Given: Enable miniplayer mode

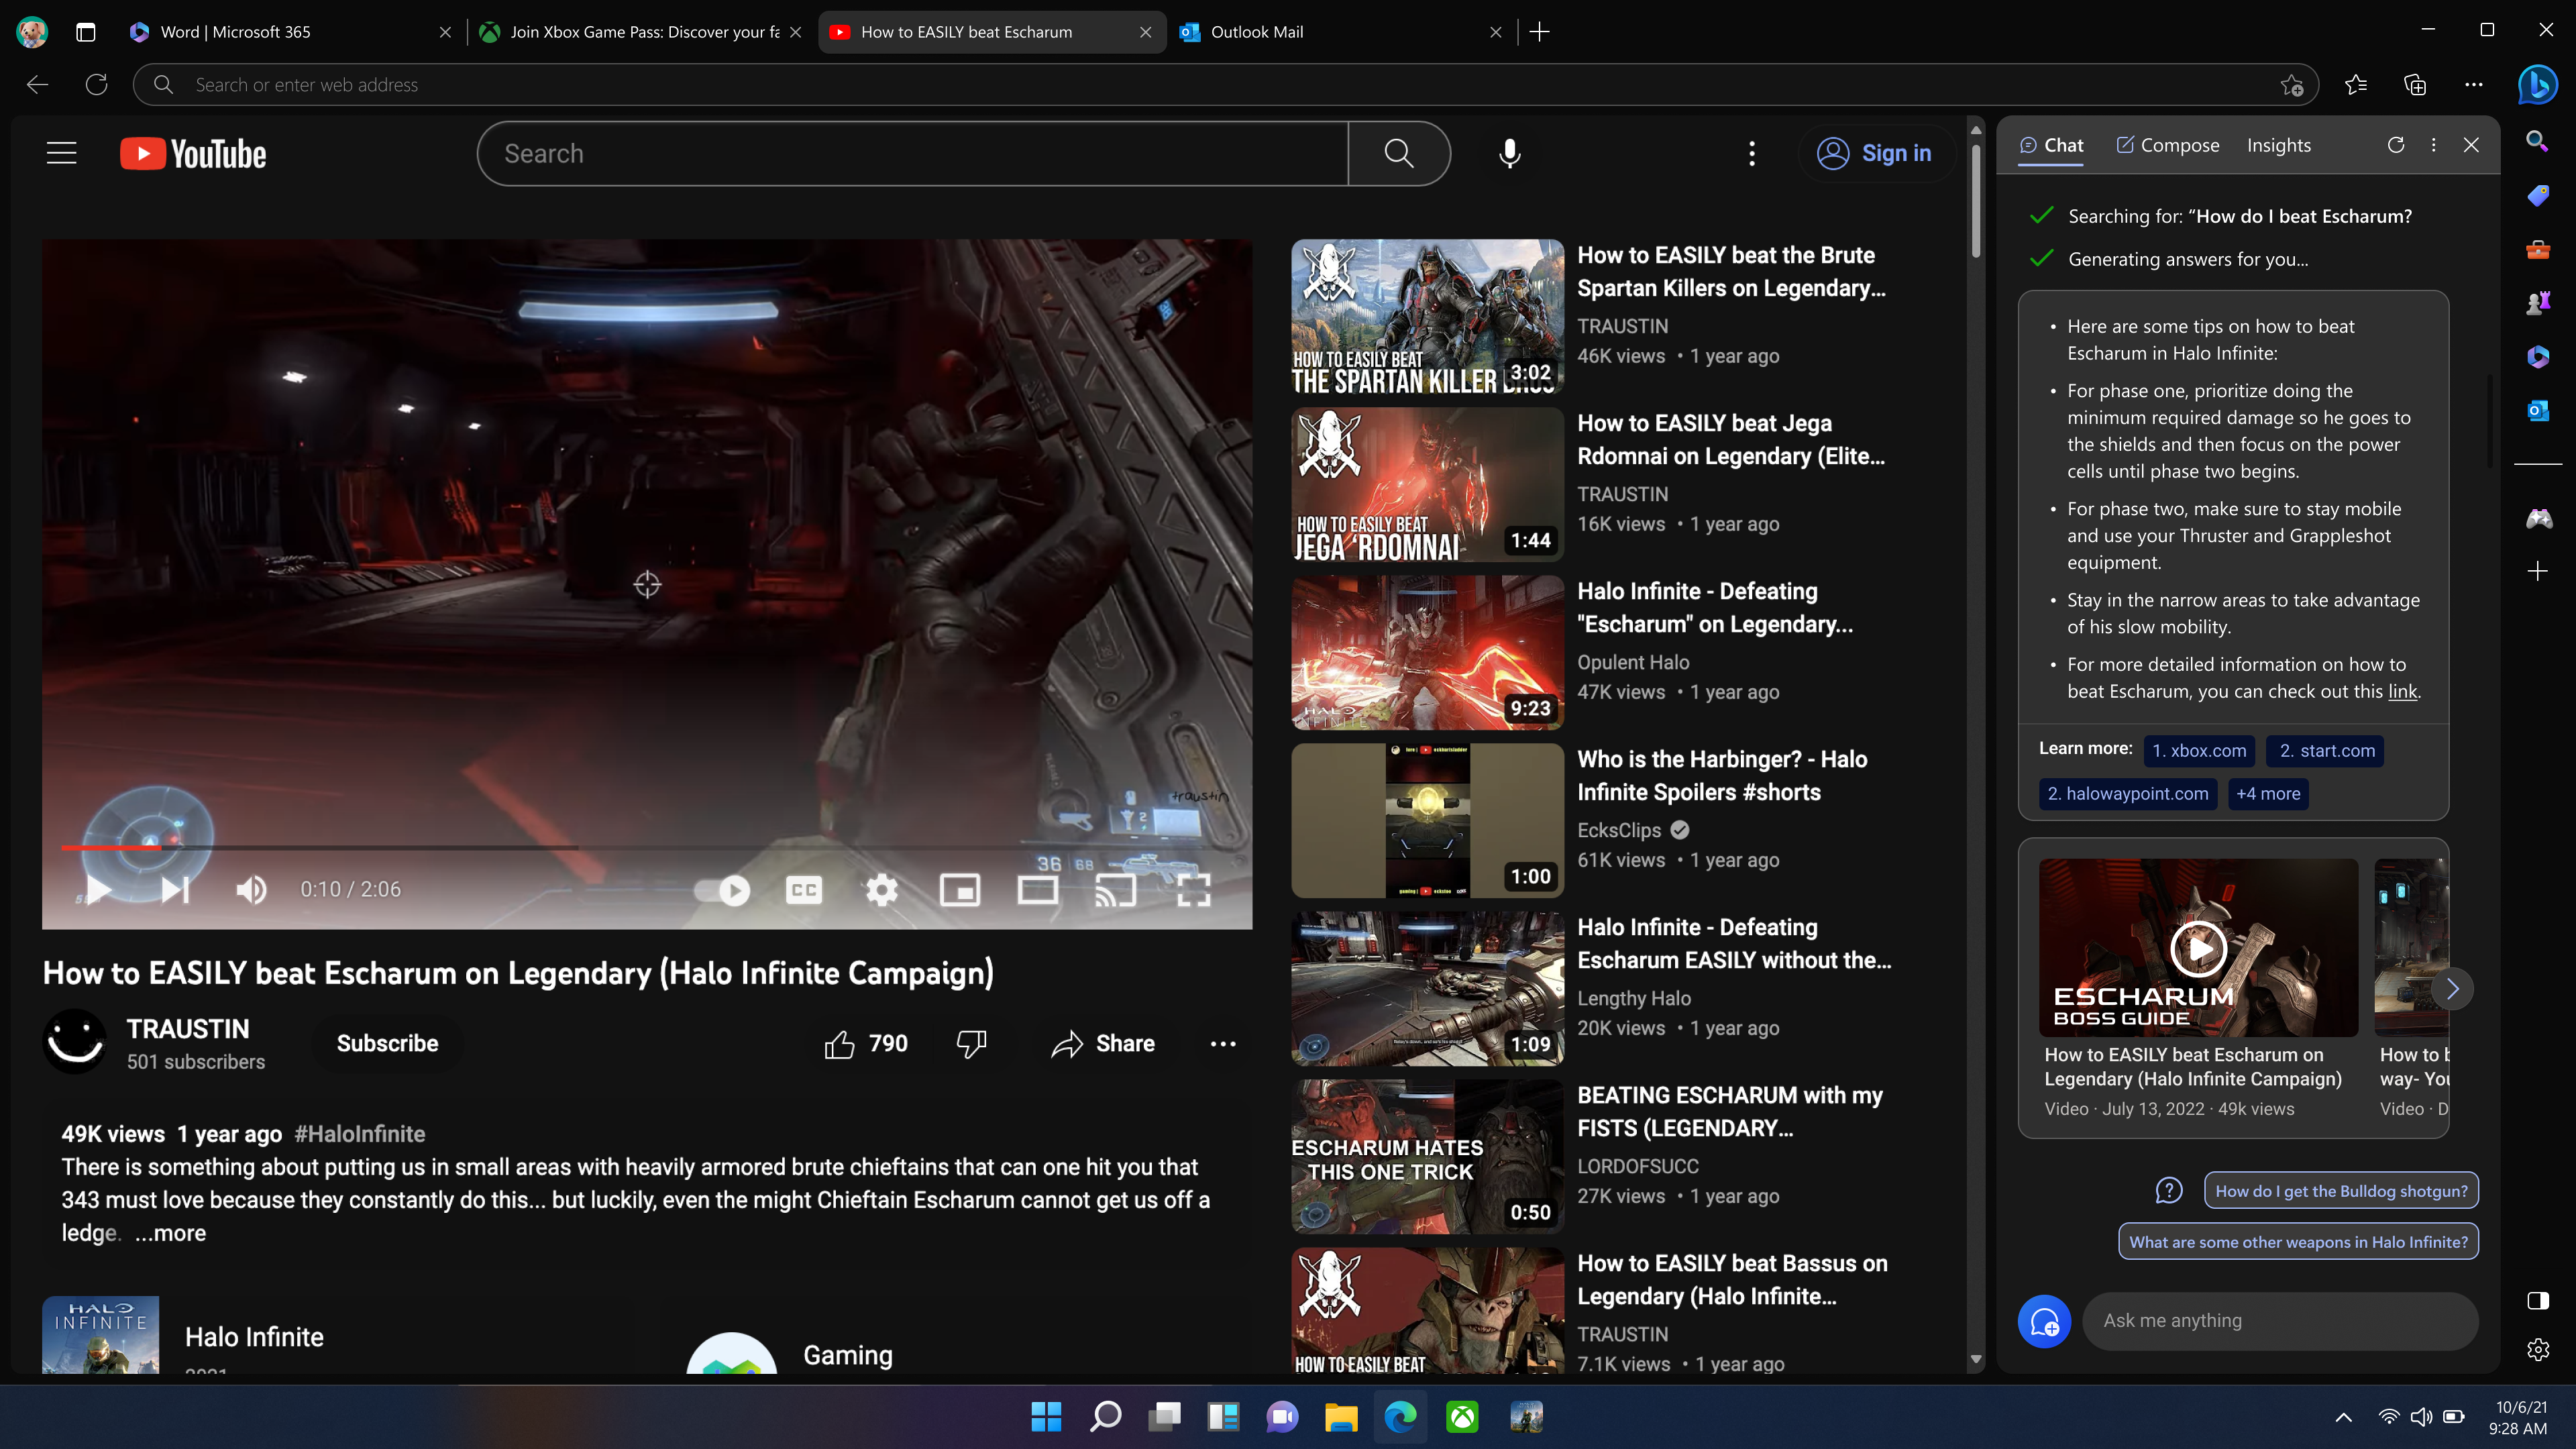Looking at the screenshot, I should coord(960,889).
